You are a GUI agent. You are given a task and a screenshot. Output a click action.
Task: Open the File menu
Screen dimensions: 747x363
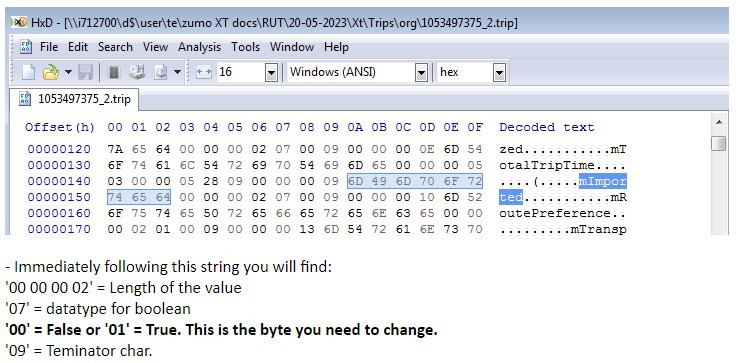[49, 47]
